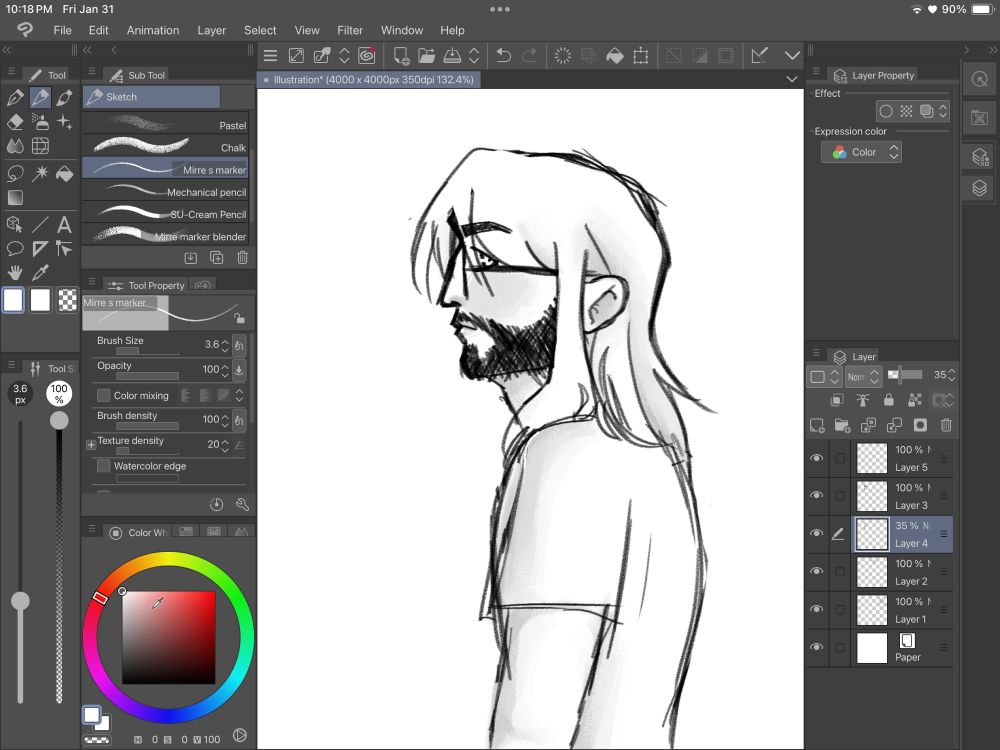This screenshot has height=750, width=1000.
Task: Choose the Eyedropper tool in the tool palette
Action: [x=40, y=272]
